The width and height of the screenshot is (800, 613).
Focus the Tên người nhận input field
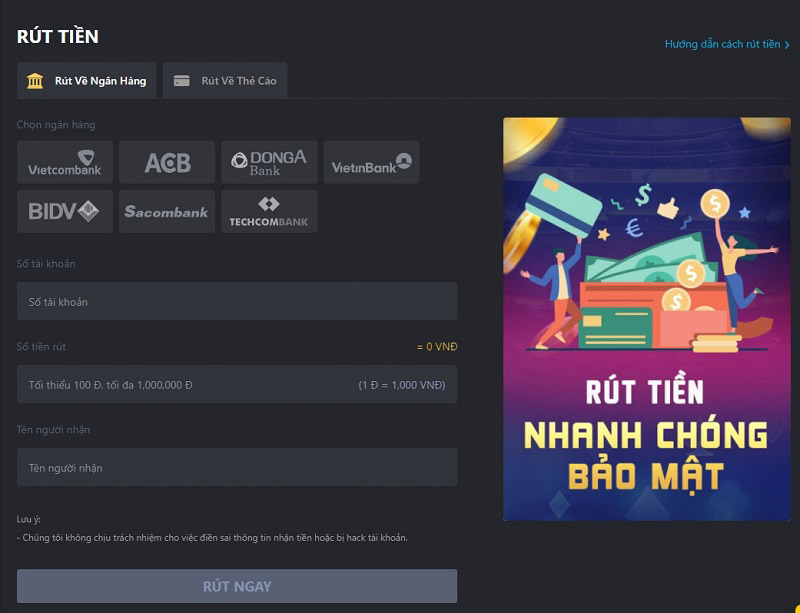(x=237, y=468)
